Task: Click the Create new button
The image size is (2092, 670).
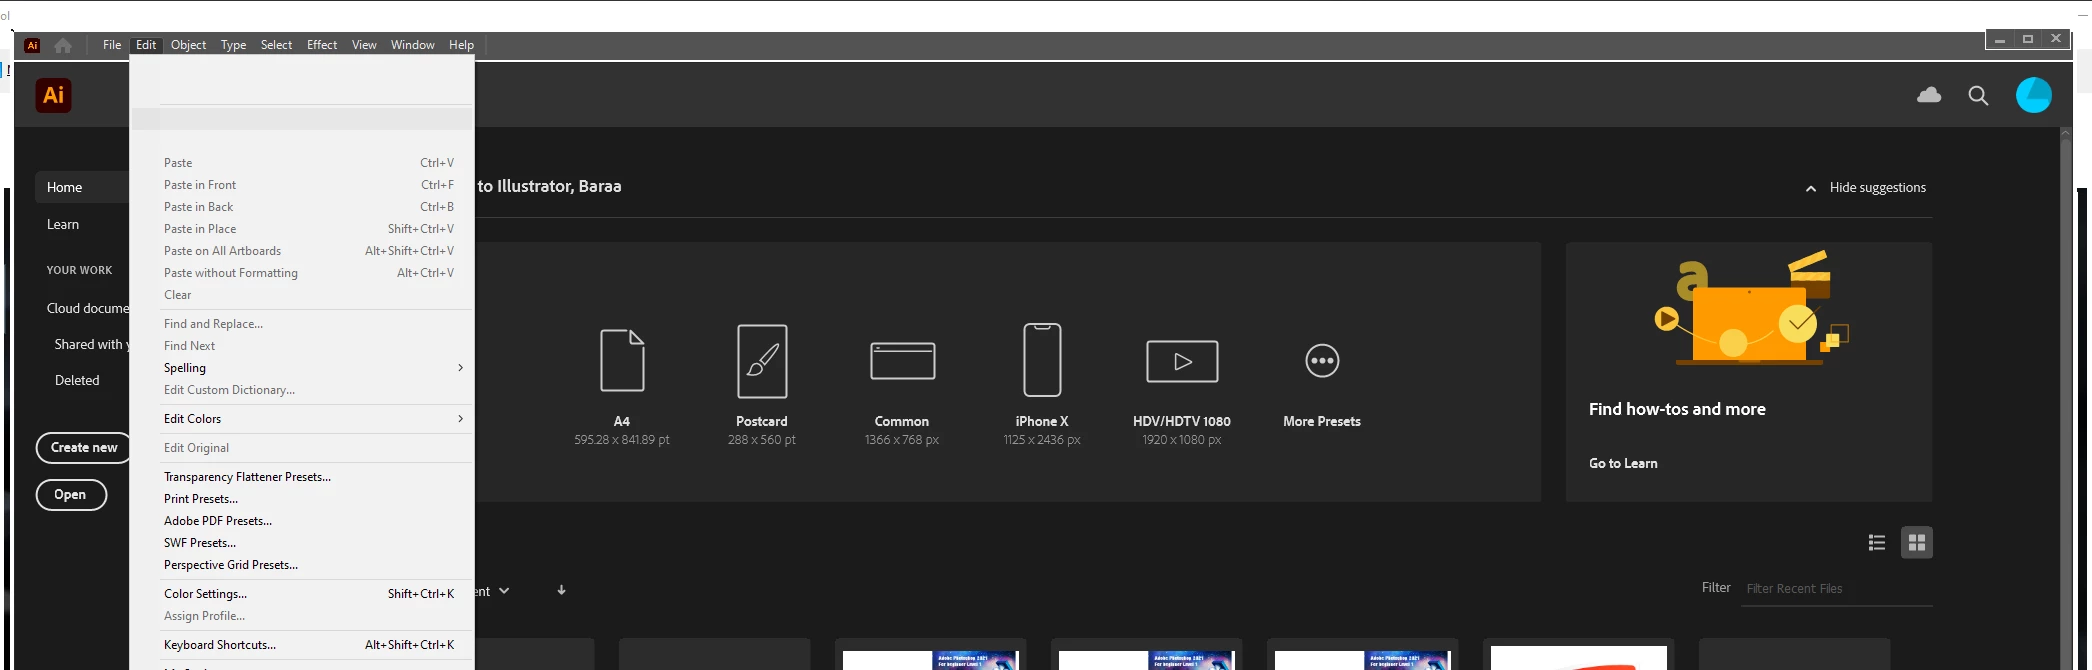Action: tap(84, 447)
